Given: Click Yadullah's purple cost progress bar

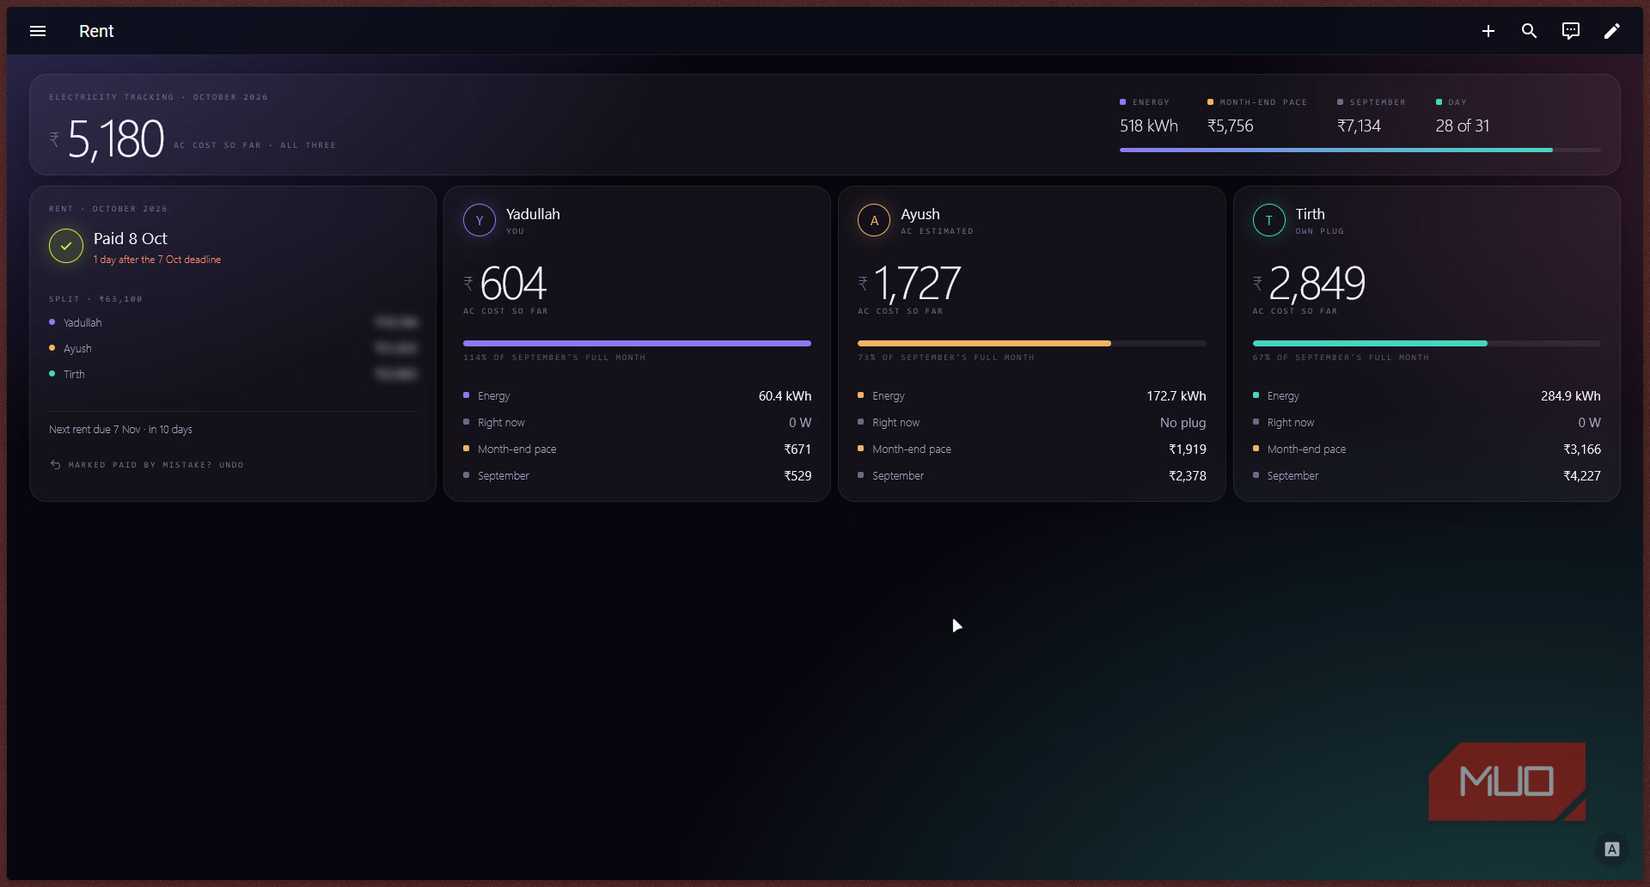Looking at the screenshot, I should 637,343.
